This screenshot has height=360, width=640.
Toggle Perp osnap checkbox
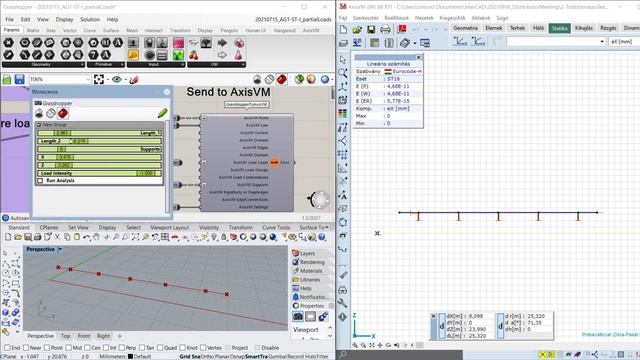[121, 348]
